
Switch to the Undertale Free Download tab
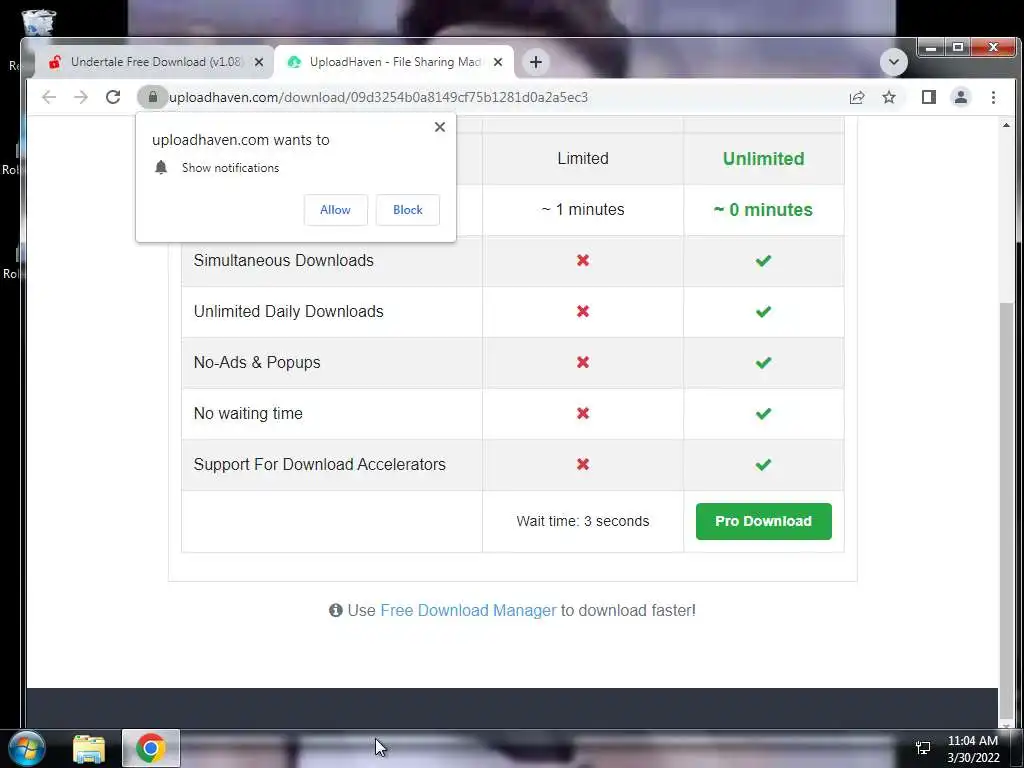pyautogui.click(x=155, y=62)
